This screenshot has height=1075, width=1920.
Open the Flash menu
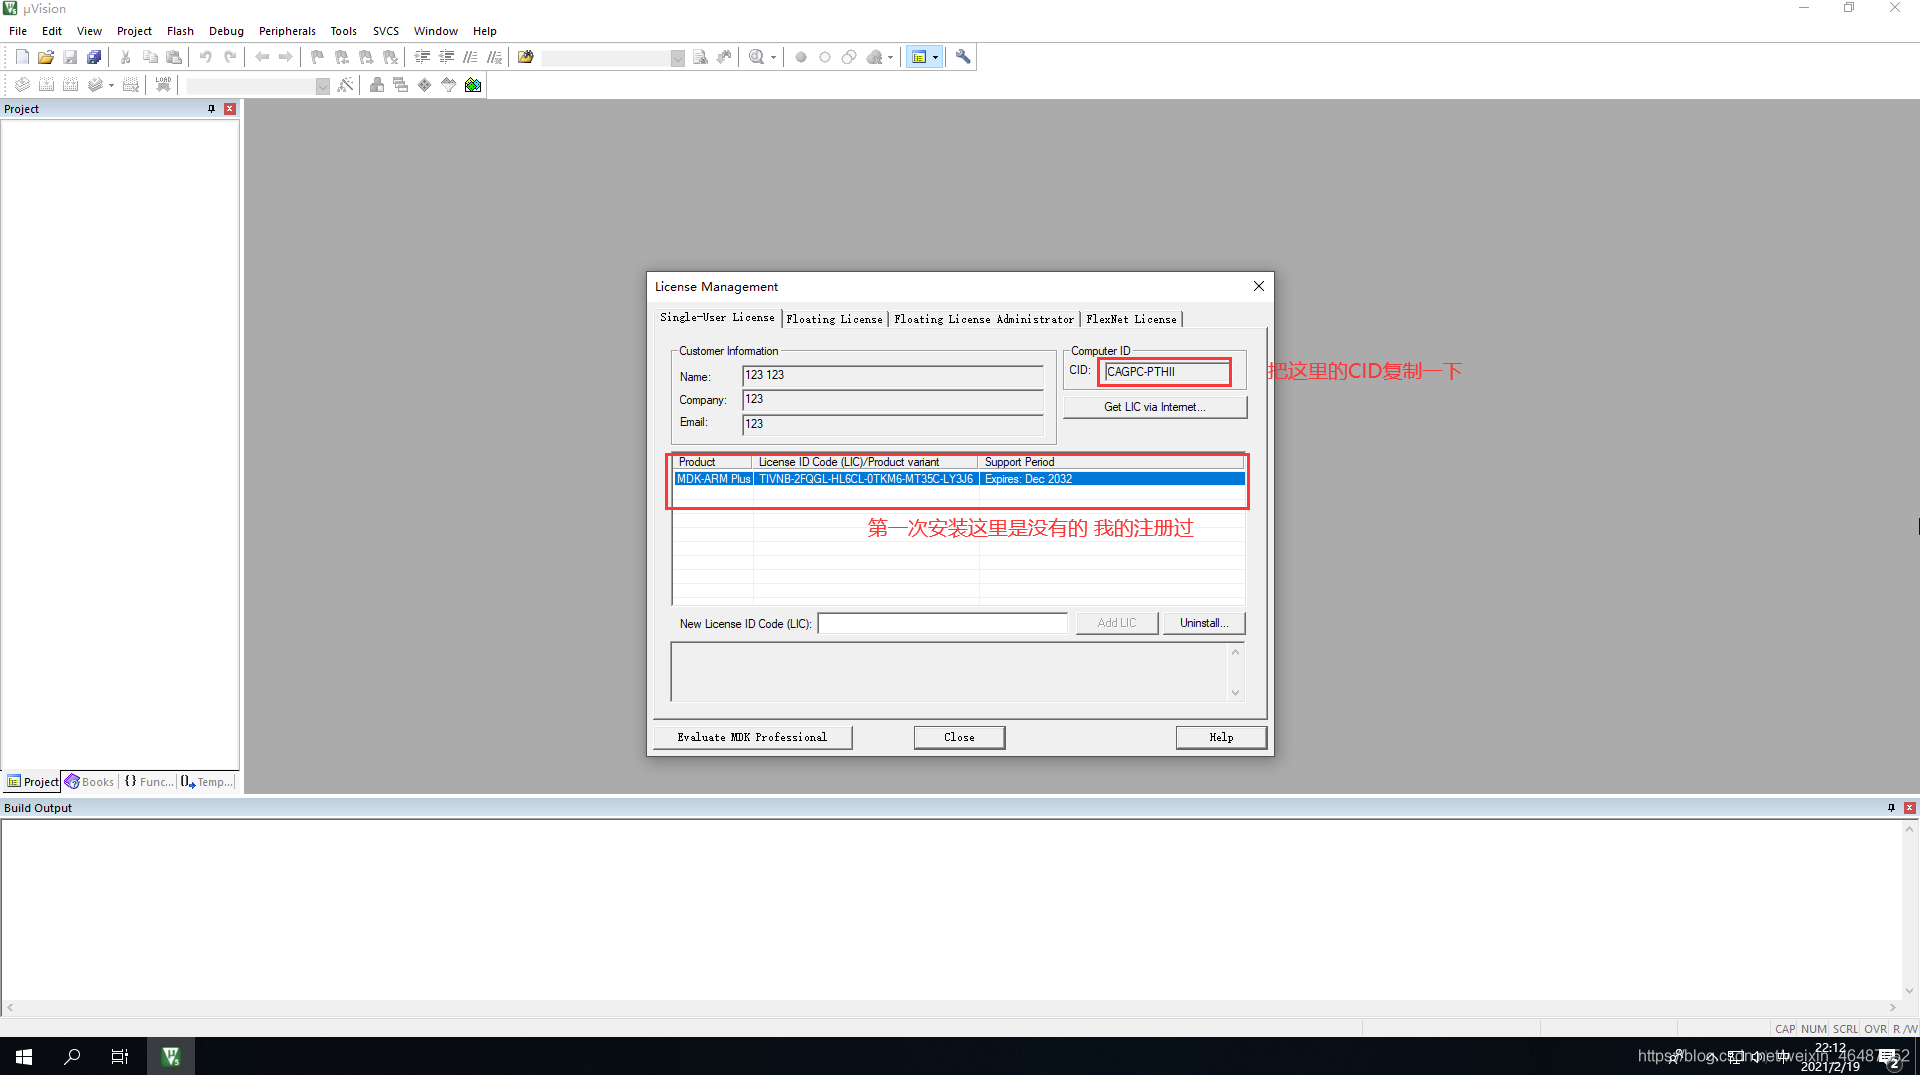pos(180,31)
